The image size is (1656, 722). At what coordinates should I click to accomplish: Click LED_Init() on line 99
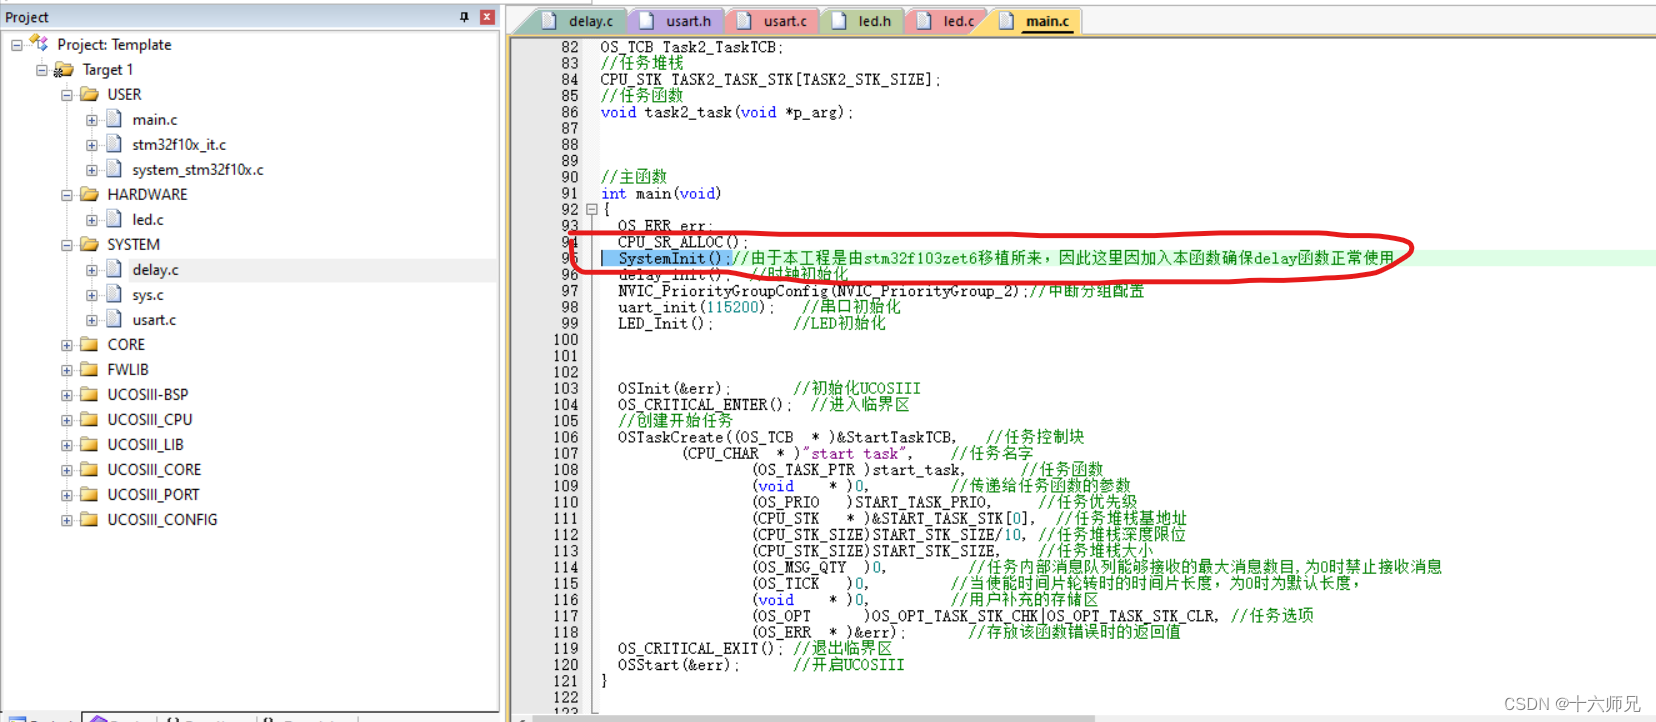(665, 323)
